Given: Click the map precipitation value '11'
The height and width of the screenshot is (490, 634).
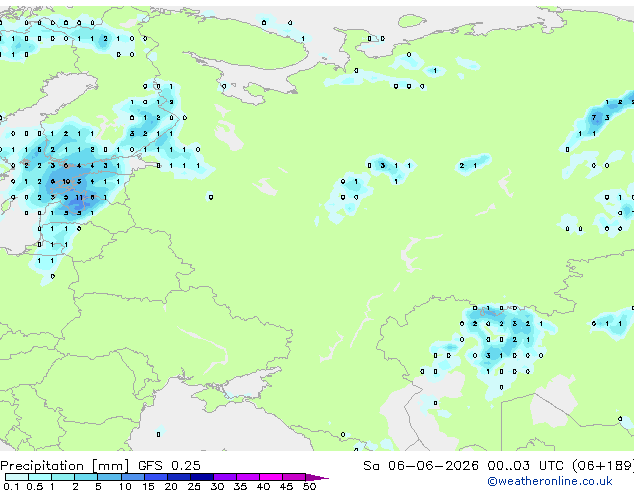Looking at the screenshot, I should pyautogui.click(x=79, y=197).
